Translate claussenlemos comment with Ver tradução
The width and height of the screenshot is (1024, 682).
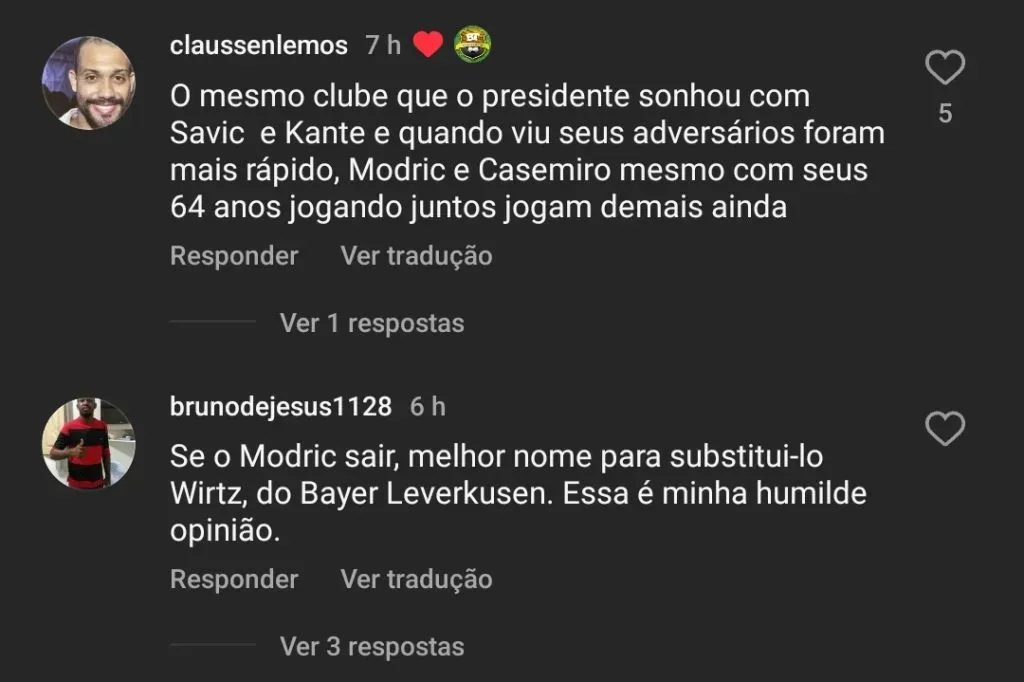pos(416,256)
